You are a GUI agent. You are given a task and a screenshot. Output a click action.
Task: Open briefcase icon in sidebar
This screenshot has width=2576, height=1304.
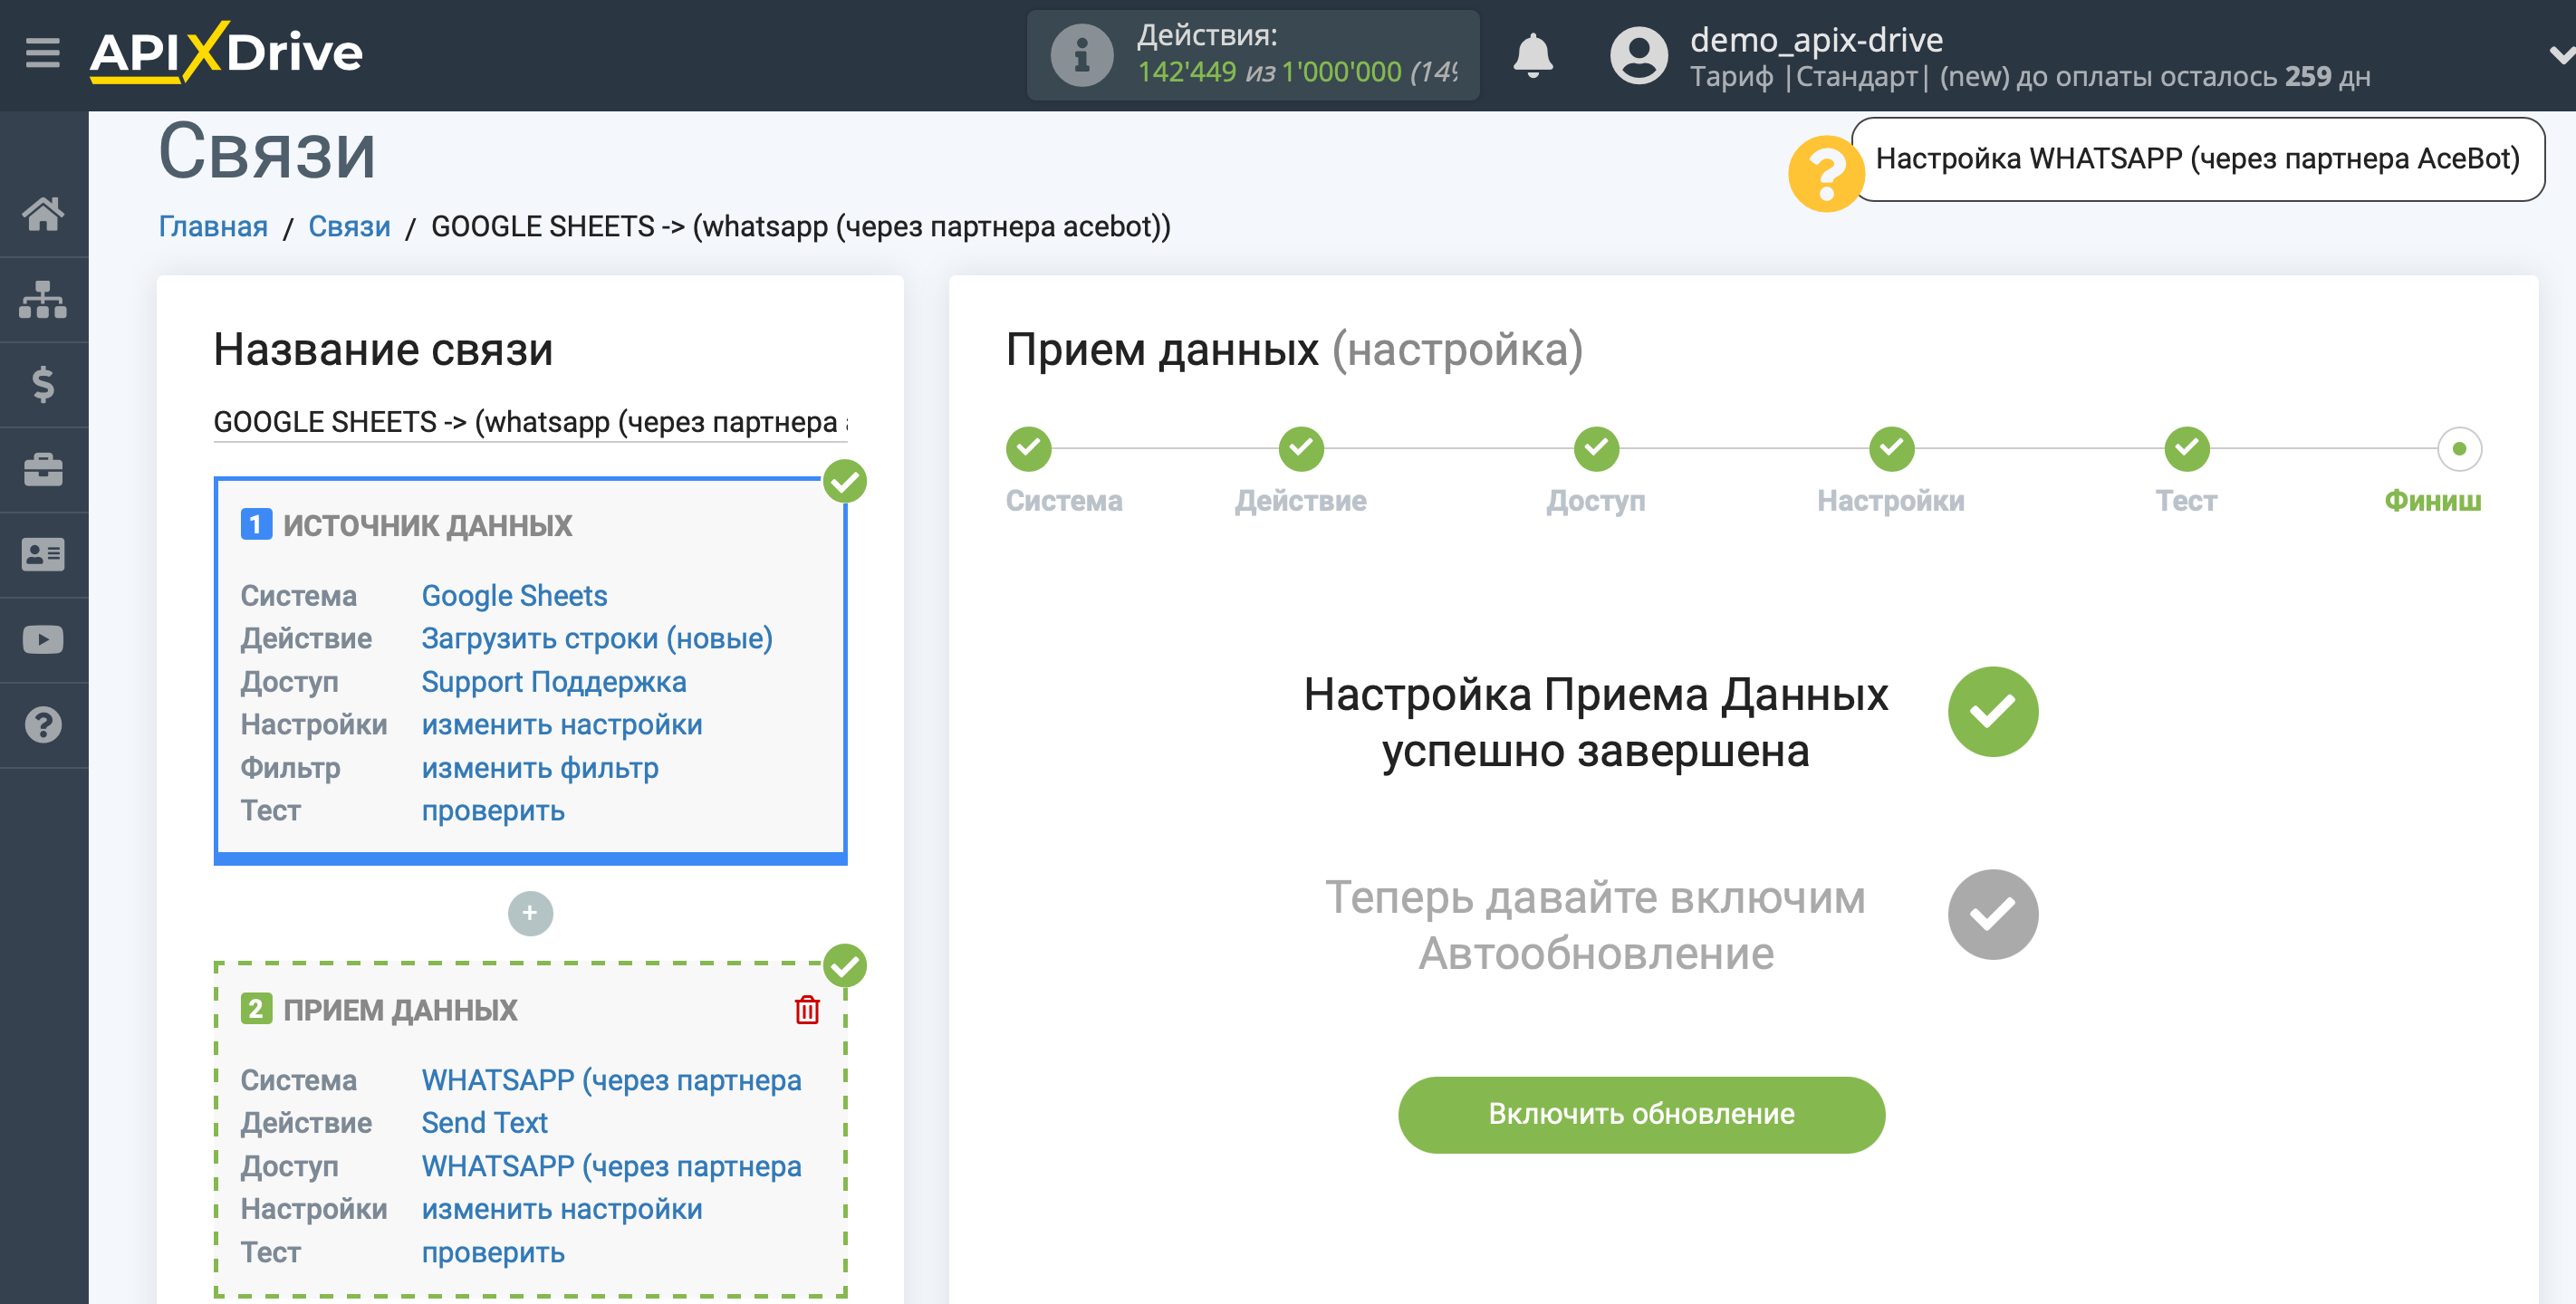pos(43,469)
